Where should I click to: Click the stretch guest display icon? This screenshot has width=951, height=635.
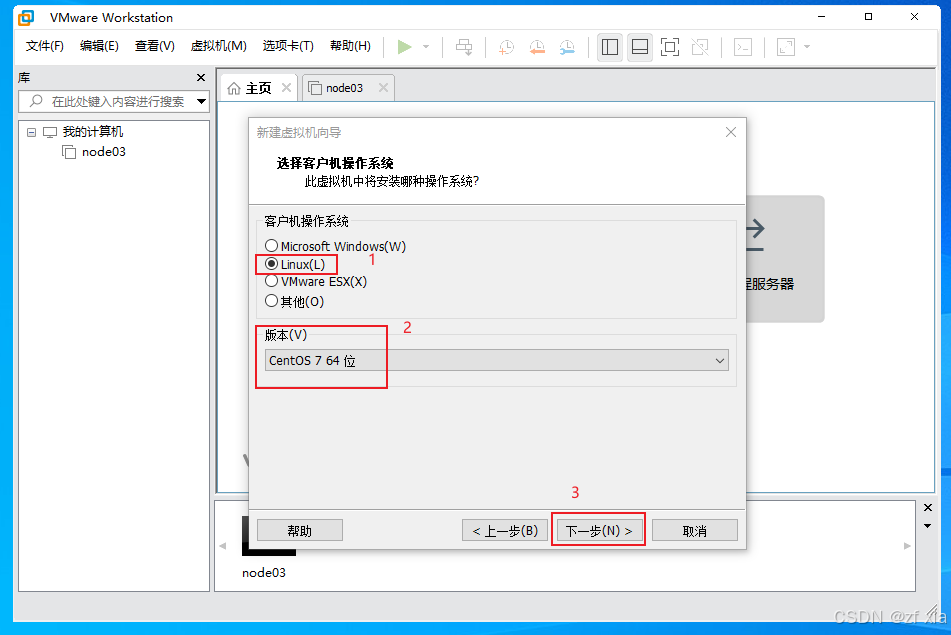[786, 47]
